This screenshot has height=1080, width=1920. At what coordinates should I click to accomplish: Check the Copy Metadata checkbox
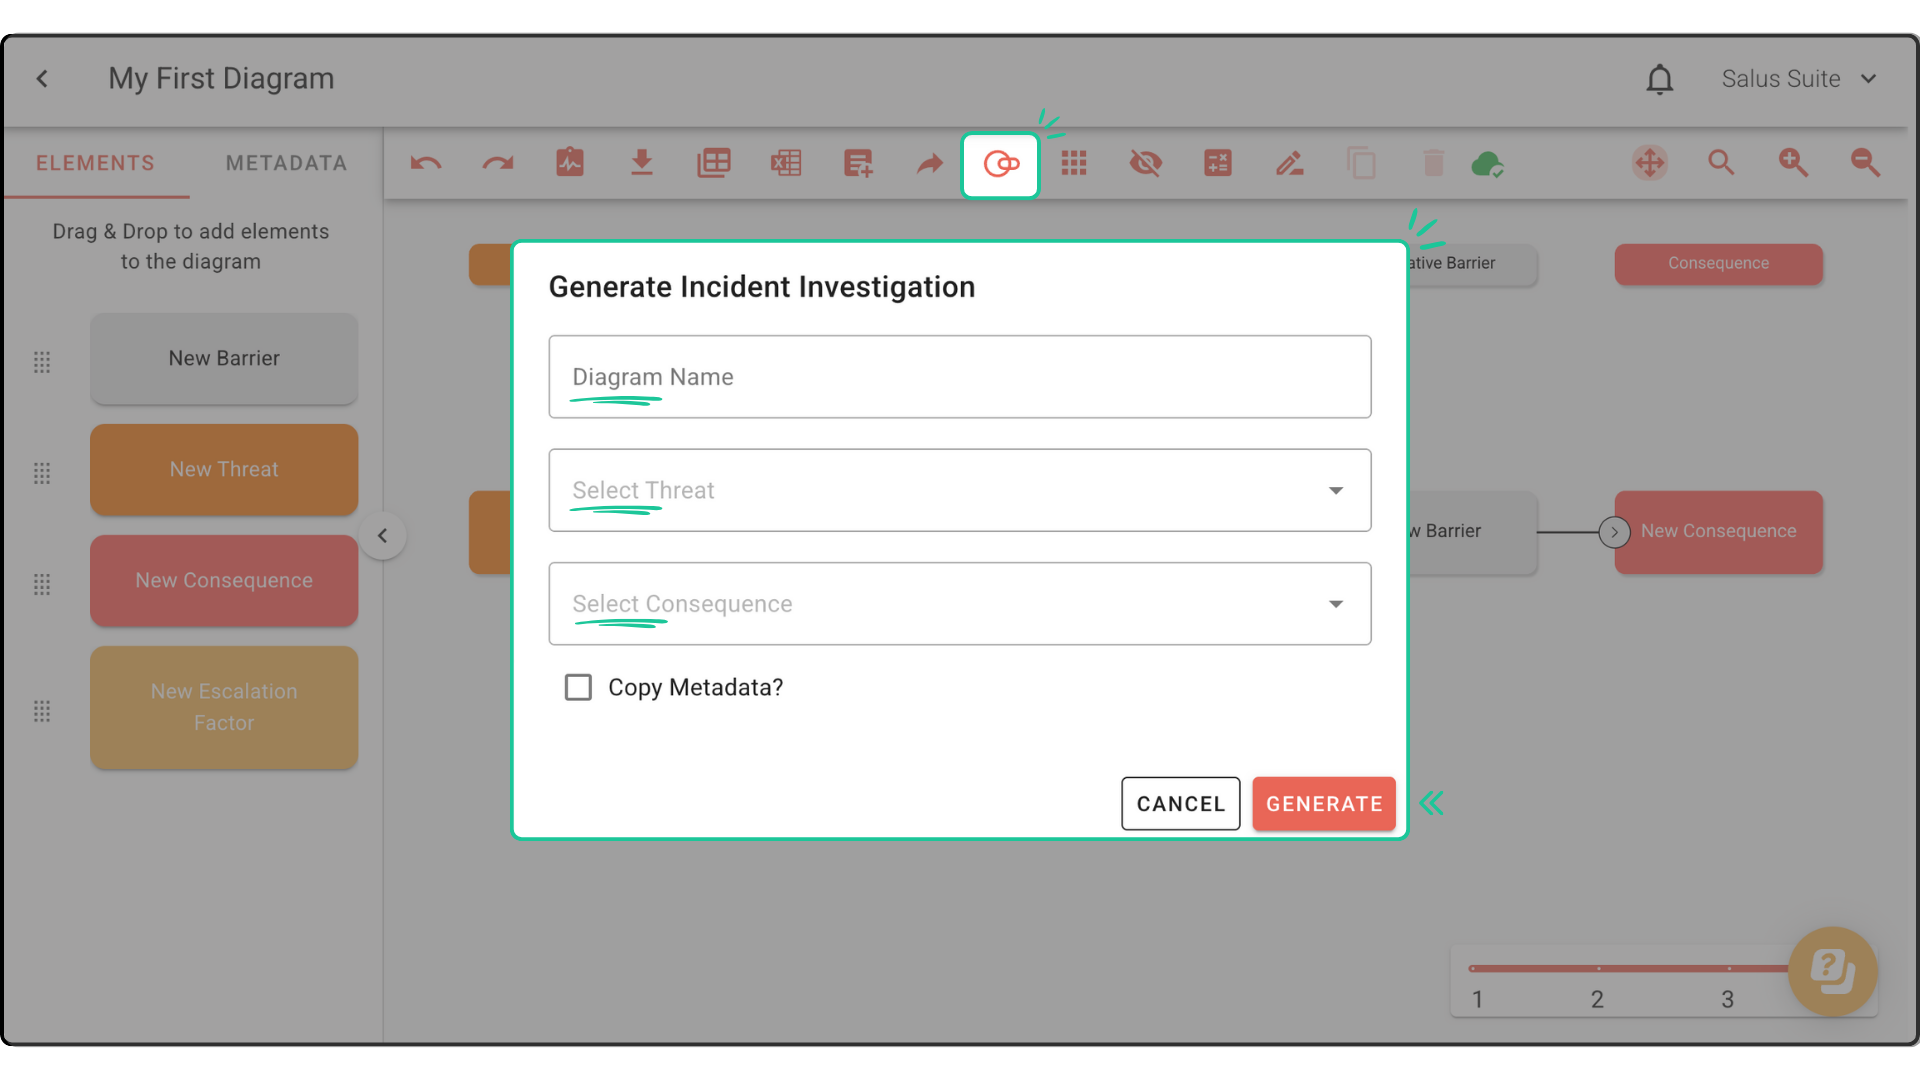(x=578, y=687)
